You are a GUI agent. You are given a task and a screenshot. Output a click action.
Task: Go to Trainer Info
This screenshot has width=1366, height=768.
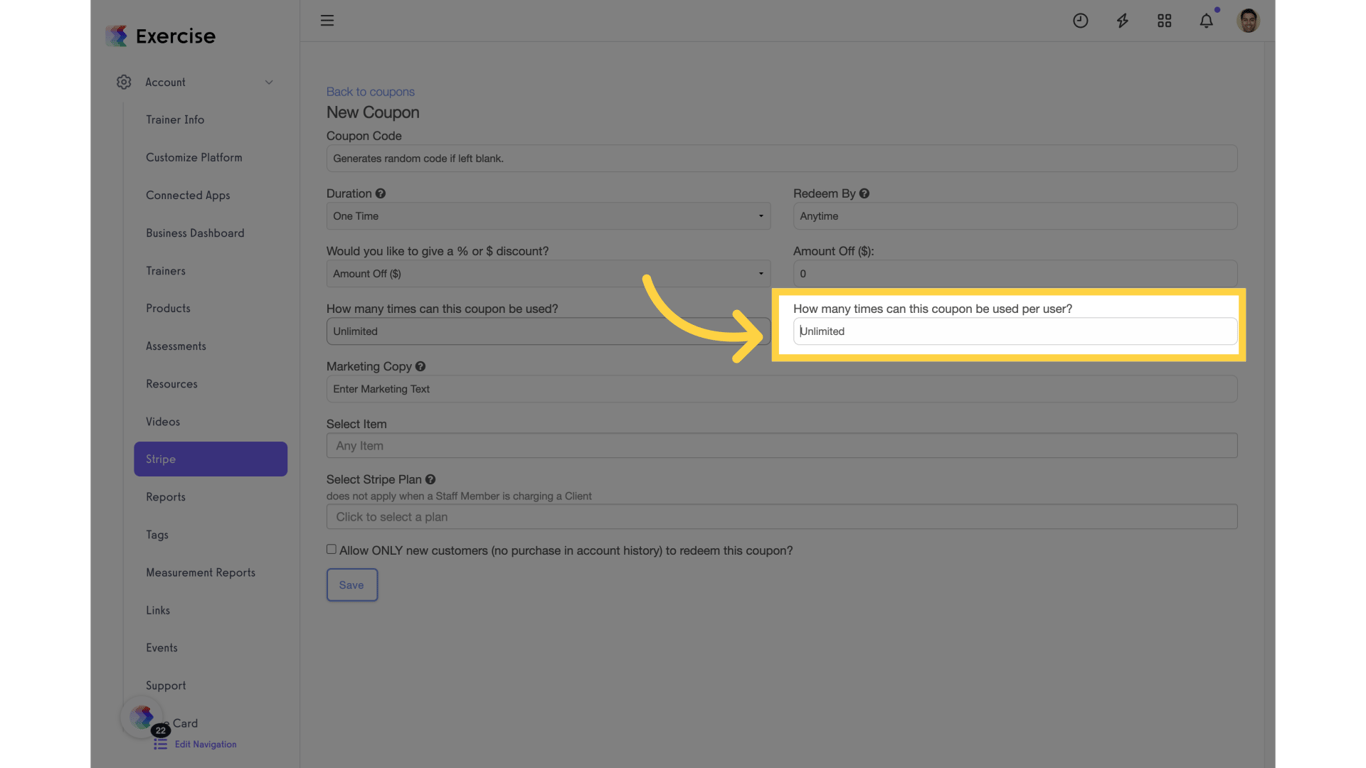pos(175,120)
